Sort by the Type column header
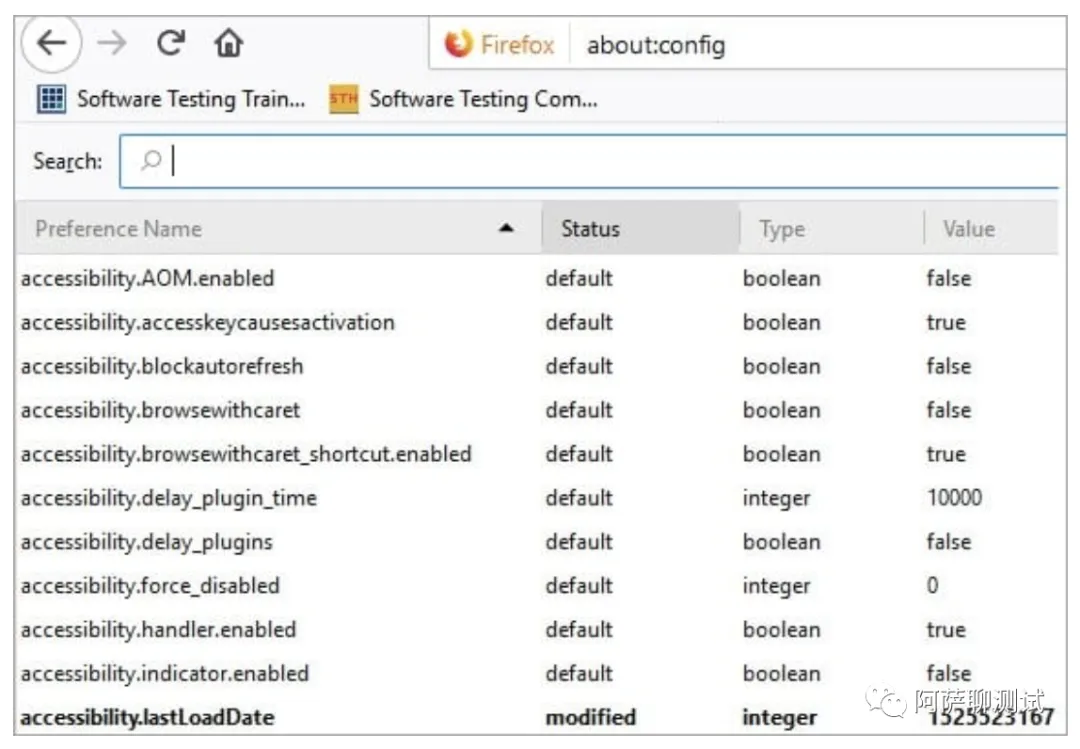The height and width of the screenshot is (749, 1080). pos(782,229)
